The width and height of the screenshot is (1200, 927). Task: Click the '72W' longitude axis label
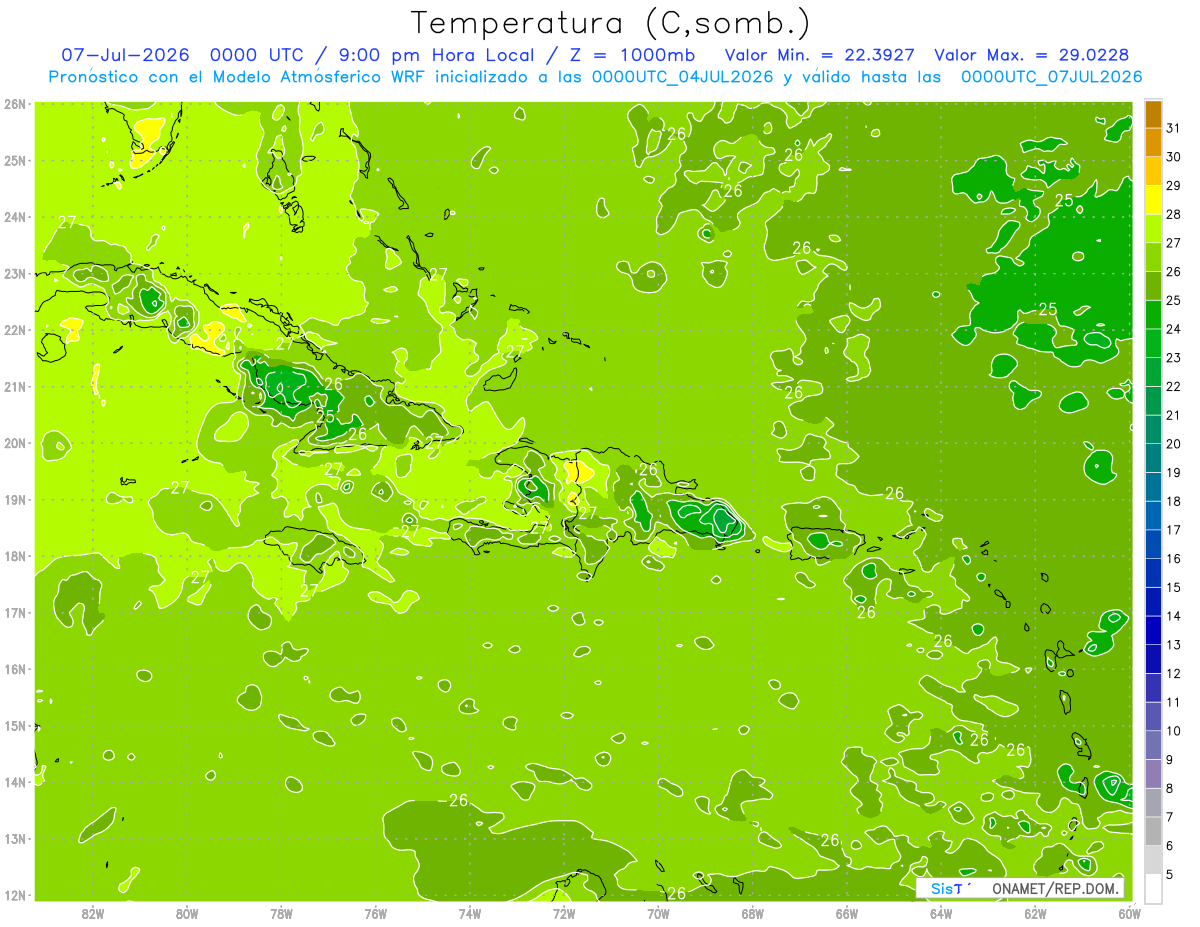pyautogui.click(x=564, y=913)
